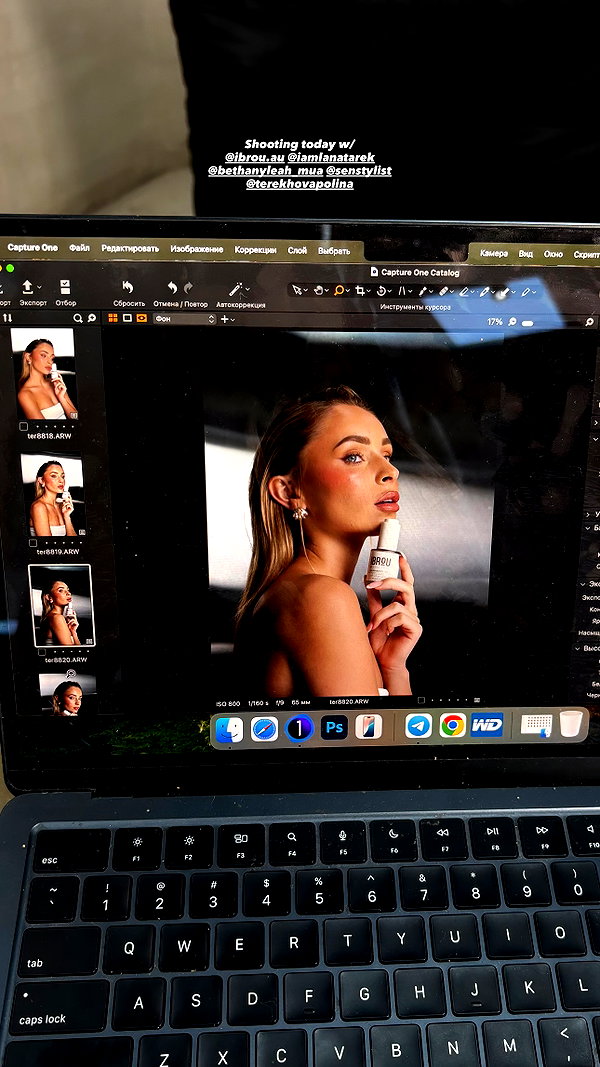Click the redo arrow above Отмена / Повтор
The height and width of the screenshot is (1067, 600).
point(188,288)
